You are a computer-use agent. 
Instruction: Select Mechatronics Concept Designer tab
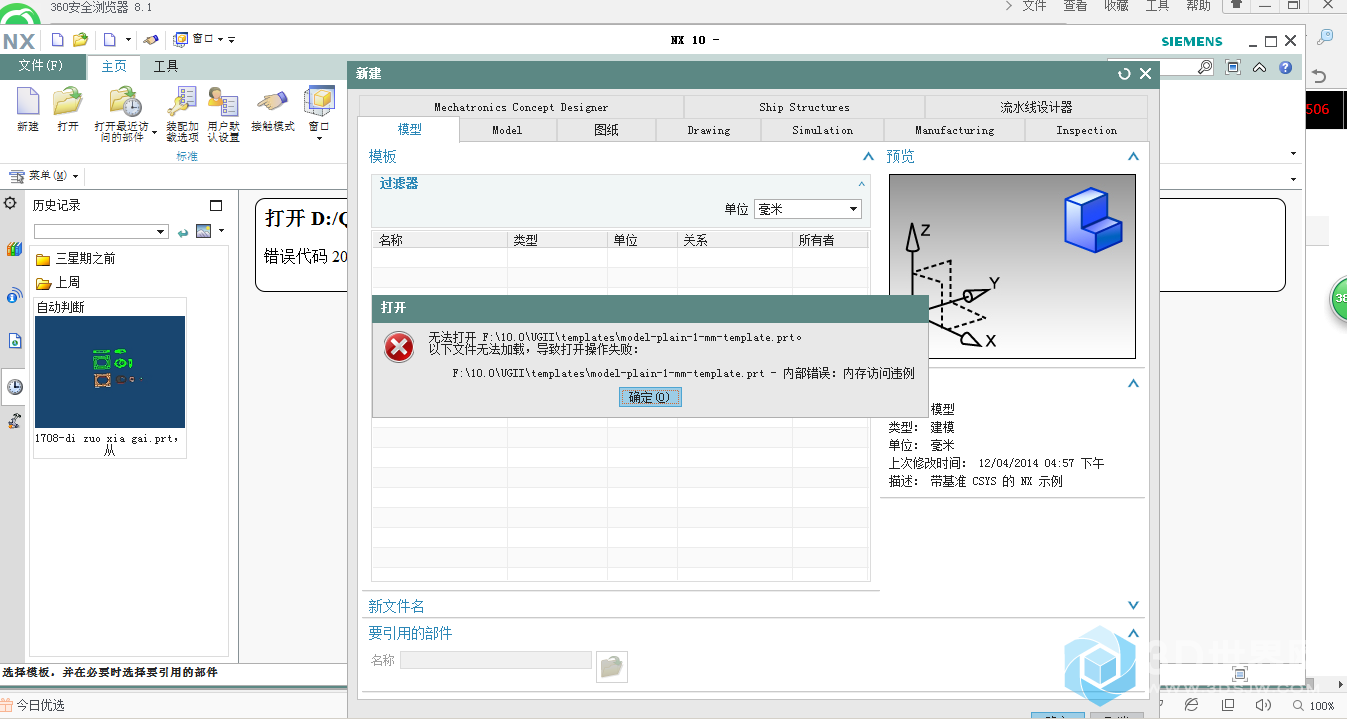point(521,107)
